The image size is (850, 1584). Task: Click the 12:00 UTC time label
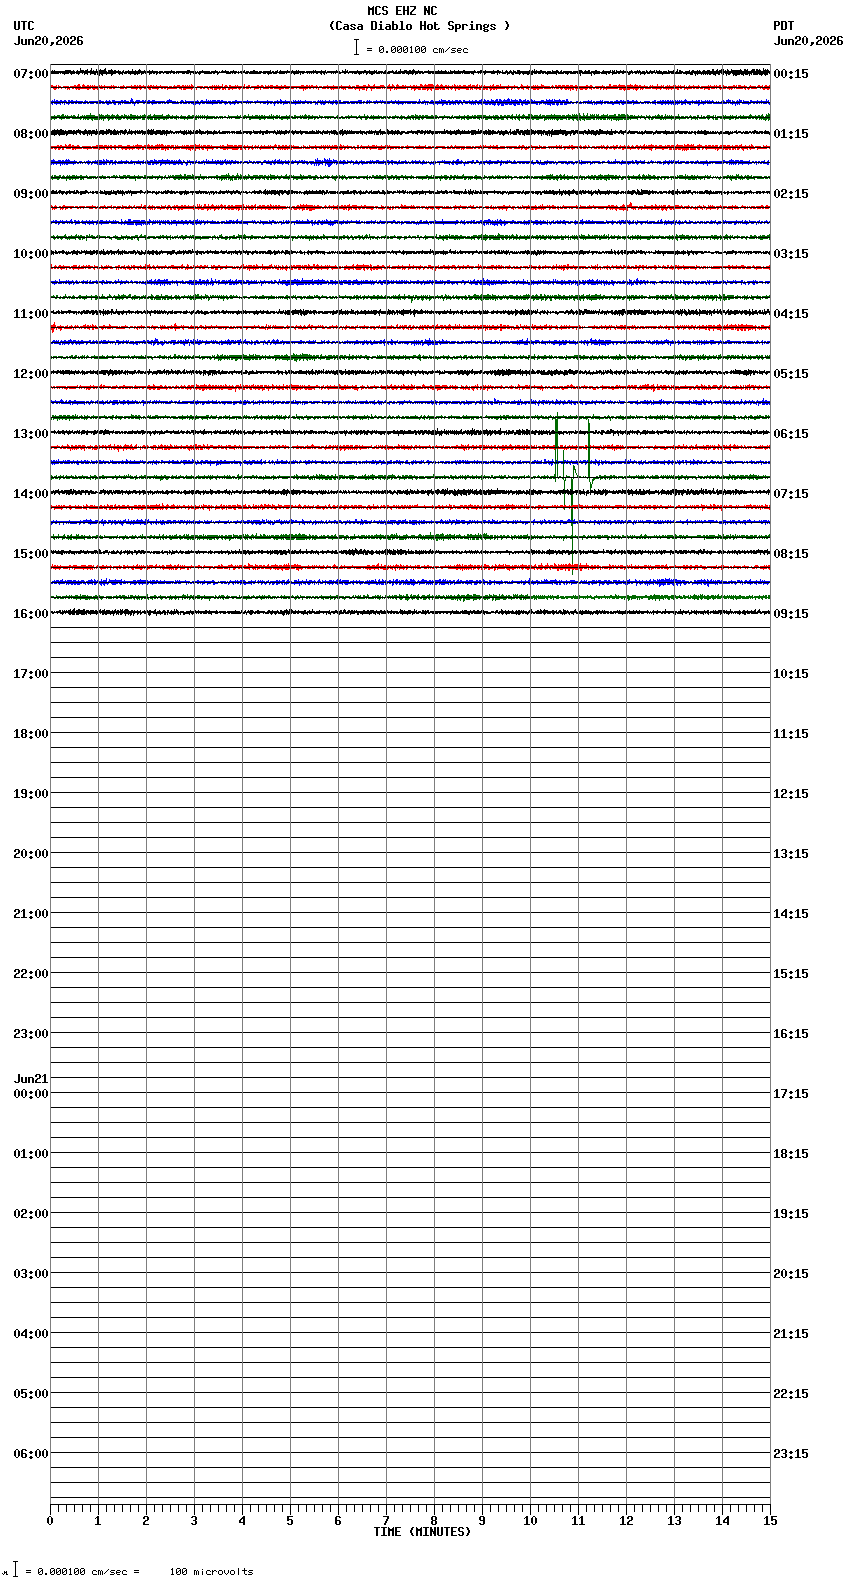31,374
